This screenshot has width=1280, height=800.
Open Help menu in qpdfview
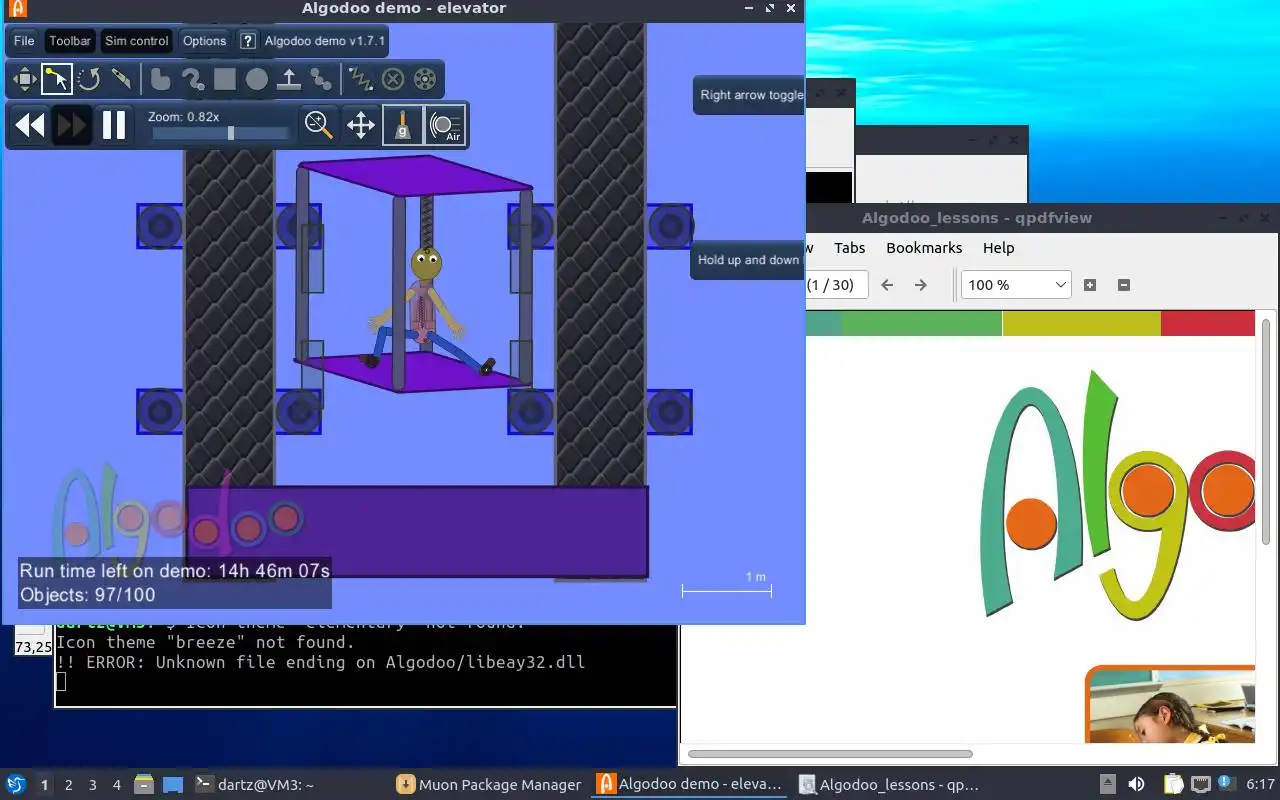coord(998,248)
